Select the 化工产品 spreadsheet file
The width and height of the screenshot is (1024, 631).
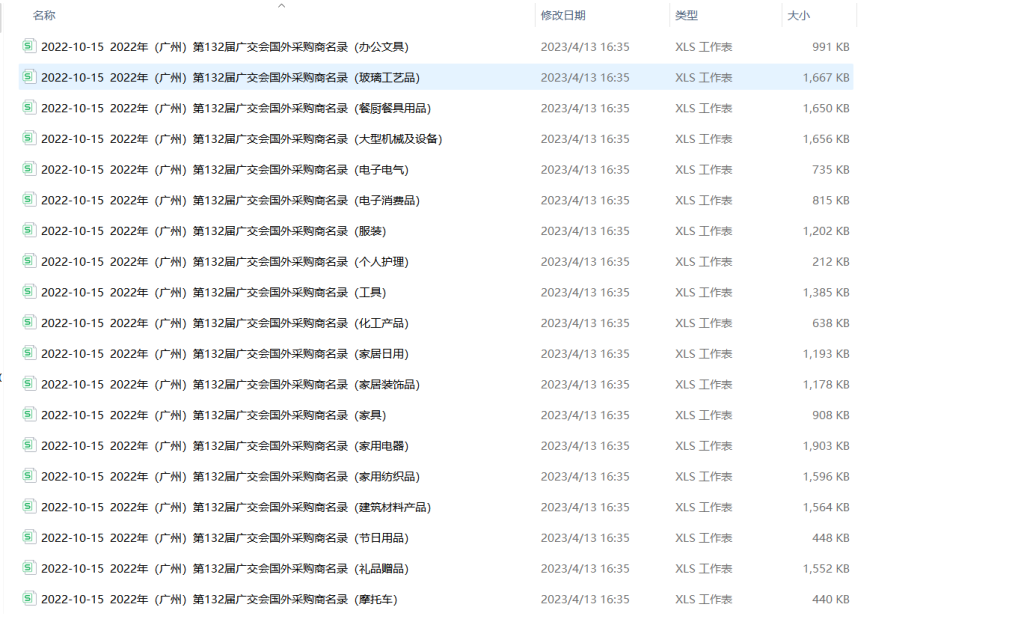pos(225,323)
